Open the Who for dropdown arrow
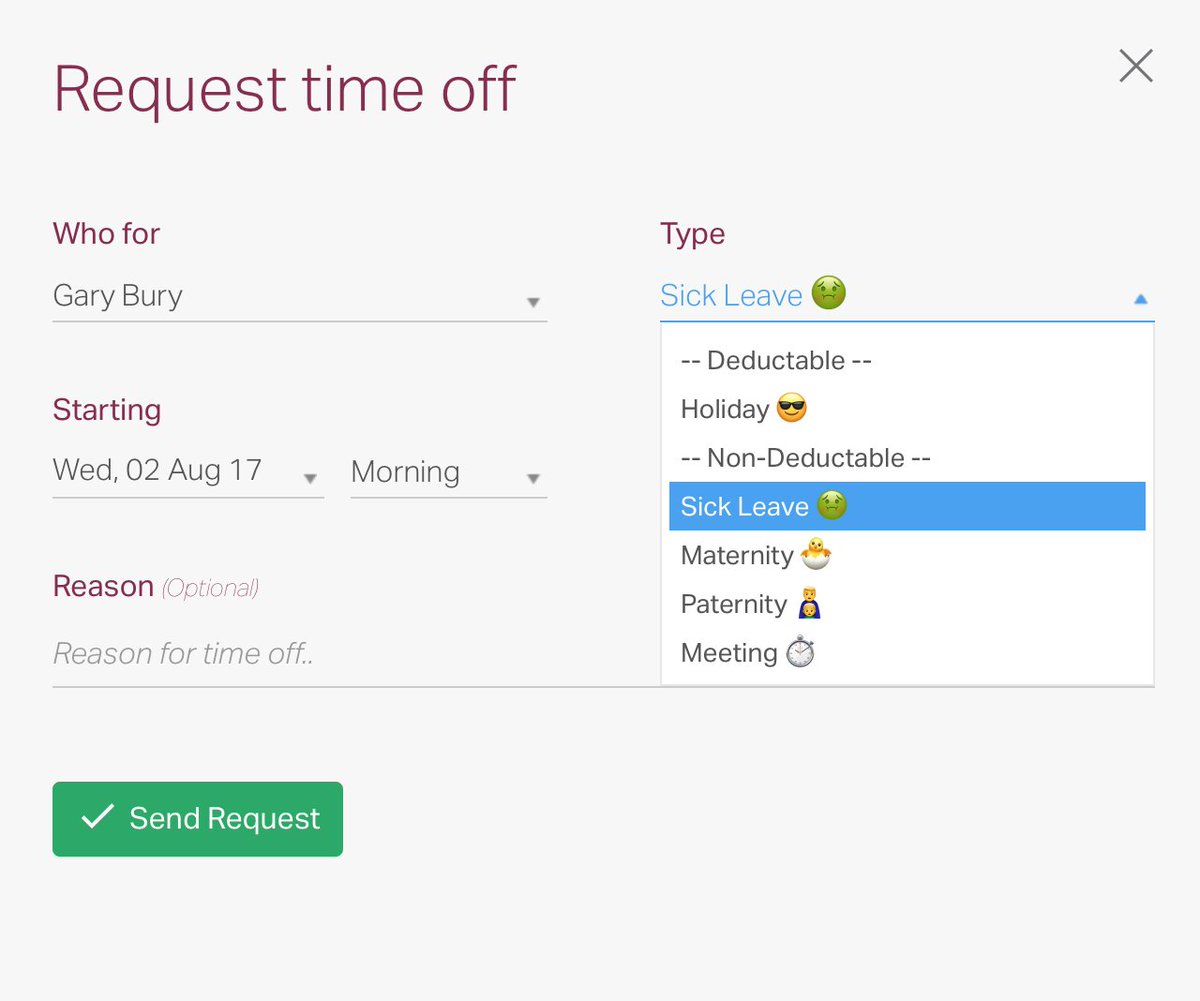The width and height of the screenshot is (1200, 1001). (533, 302)
